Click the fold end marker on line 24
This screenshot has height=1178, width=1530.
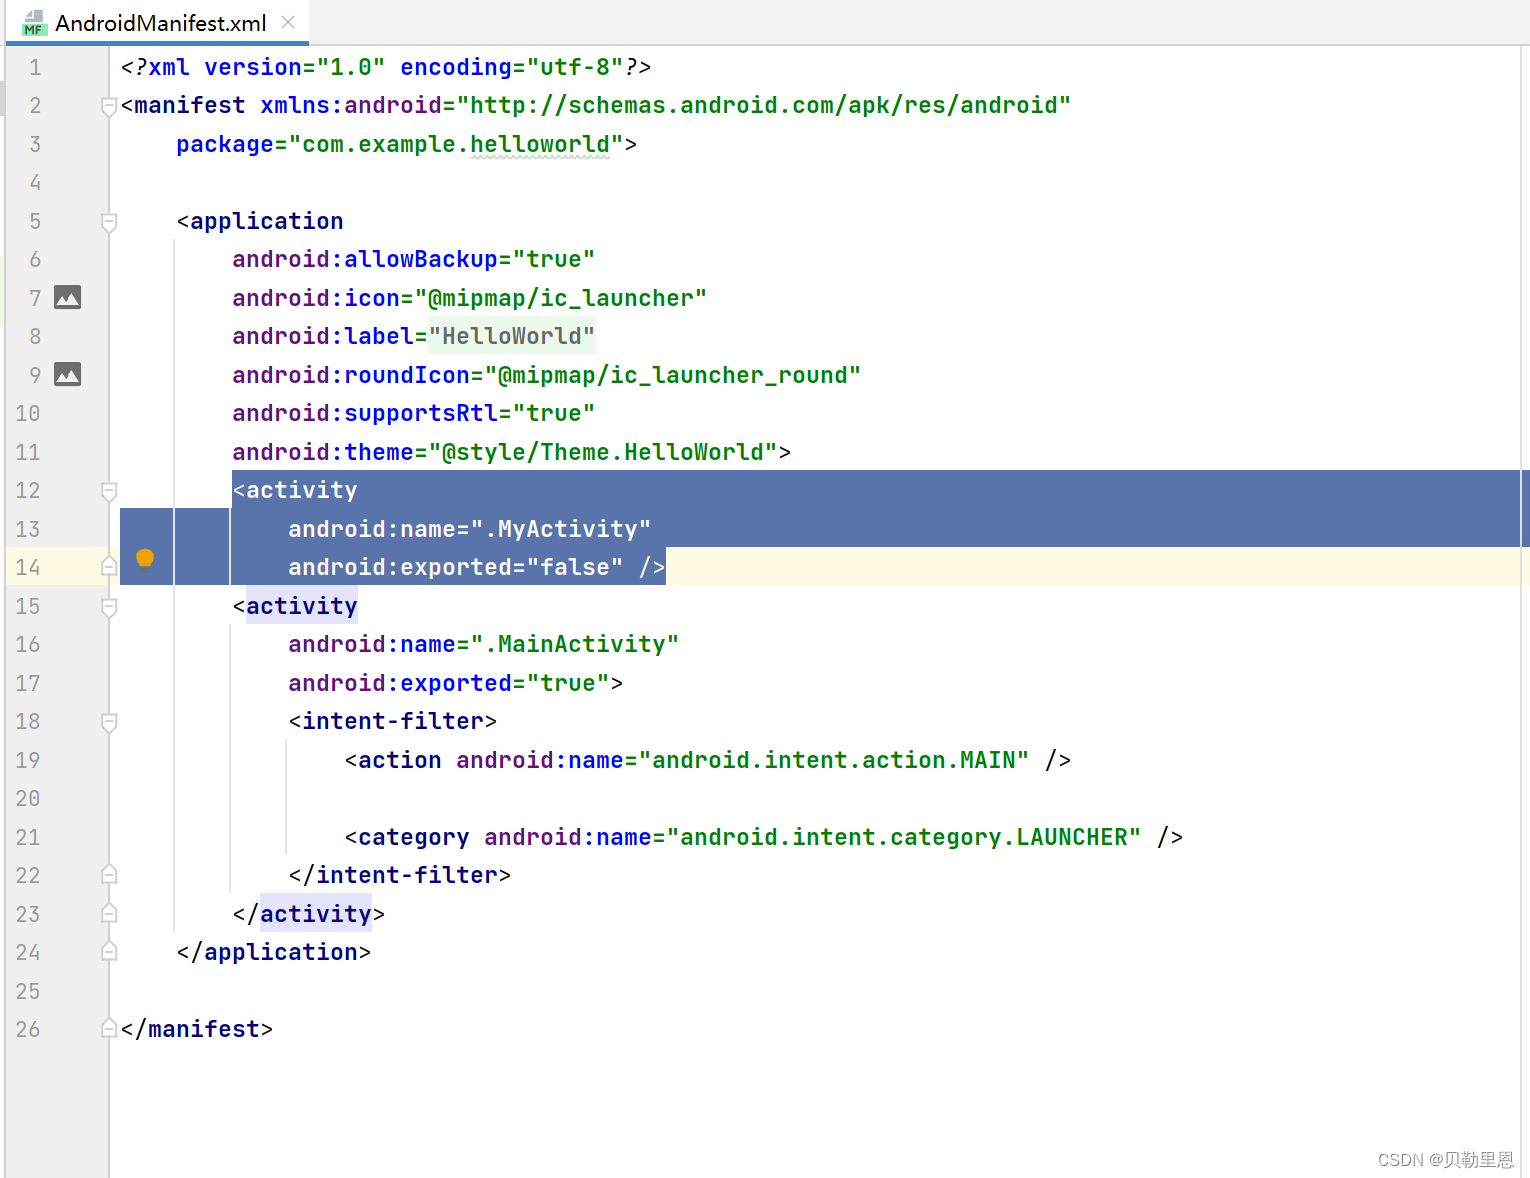[x=109, y=952]
